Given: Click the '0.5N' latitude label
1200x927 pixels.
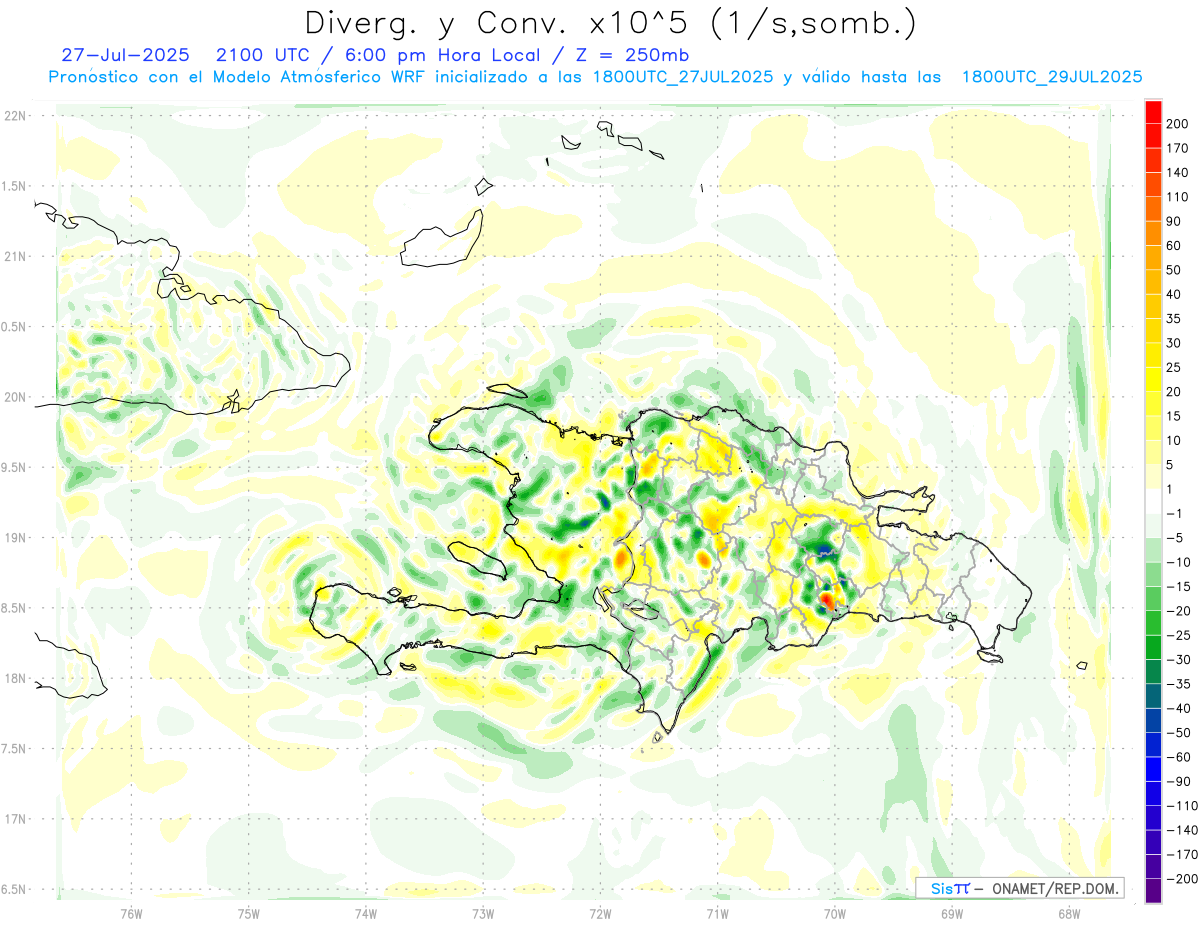Looking at the screenshot, I should 14,327.
